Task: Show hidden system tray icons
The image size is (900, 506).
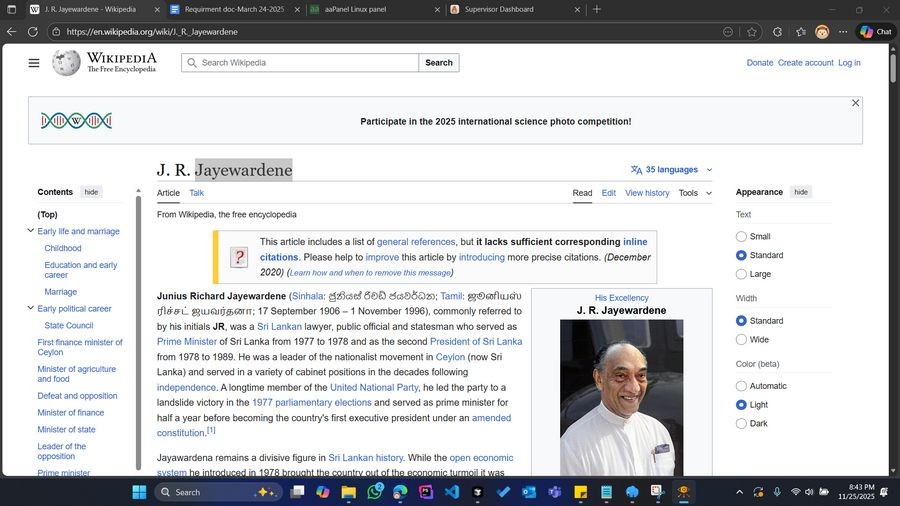Action: [x=739, y=492]
